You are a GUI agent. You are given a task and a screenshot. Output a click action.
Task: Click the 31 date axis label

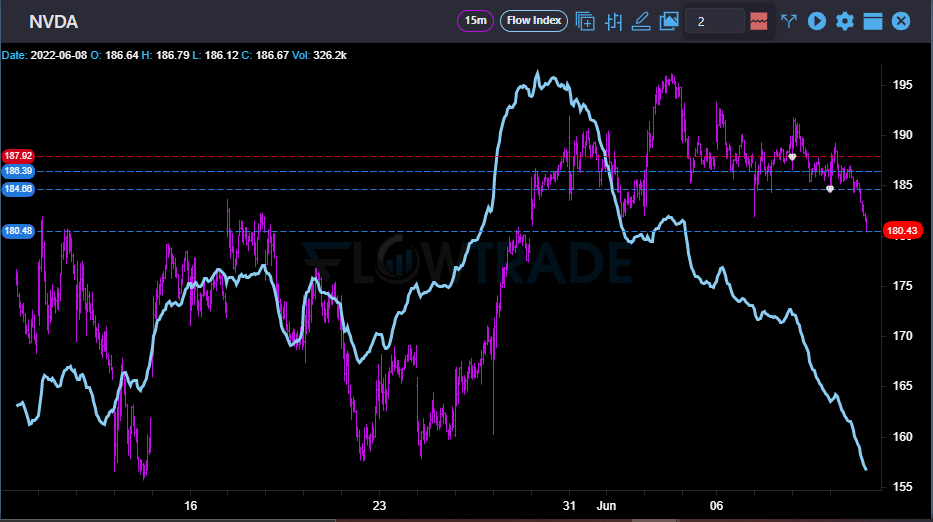coord(569,506)
